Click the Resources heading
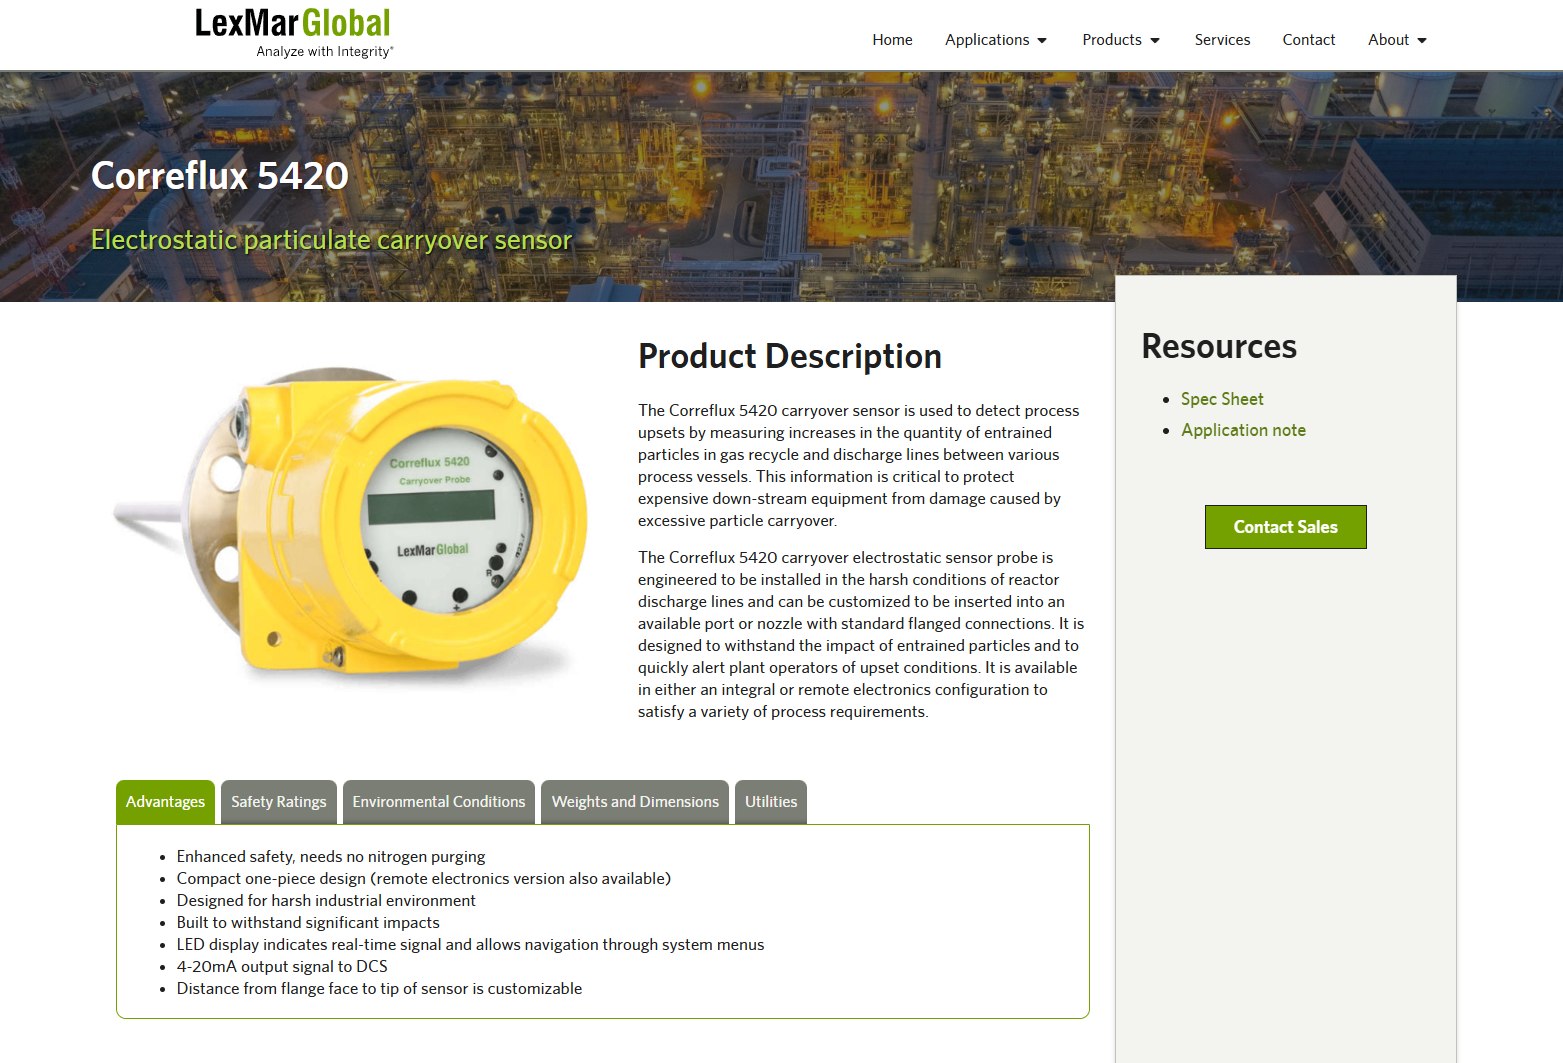Image resolution: width=1563 pixels, height=1063 pixels. 1219,346
